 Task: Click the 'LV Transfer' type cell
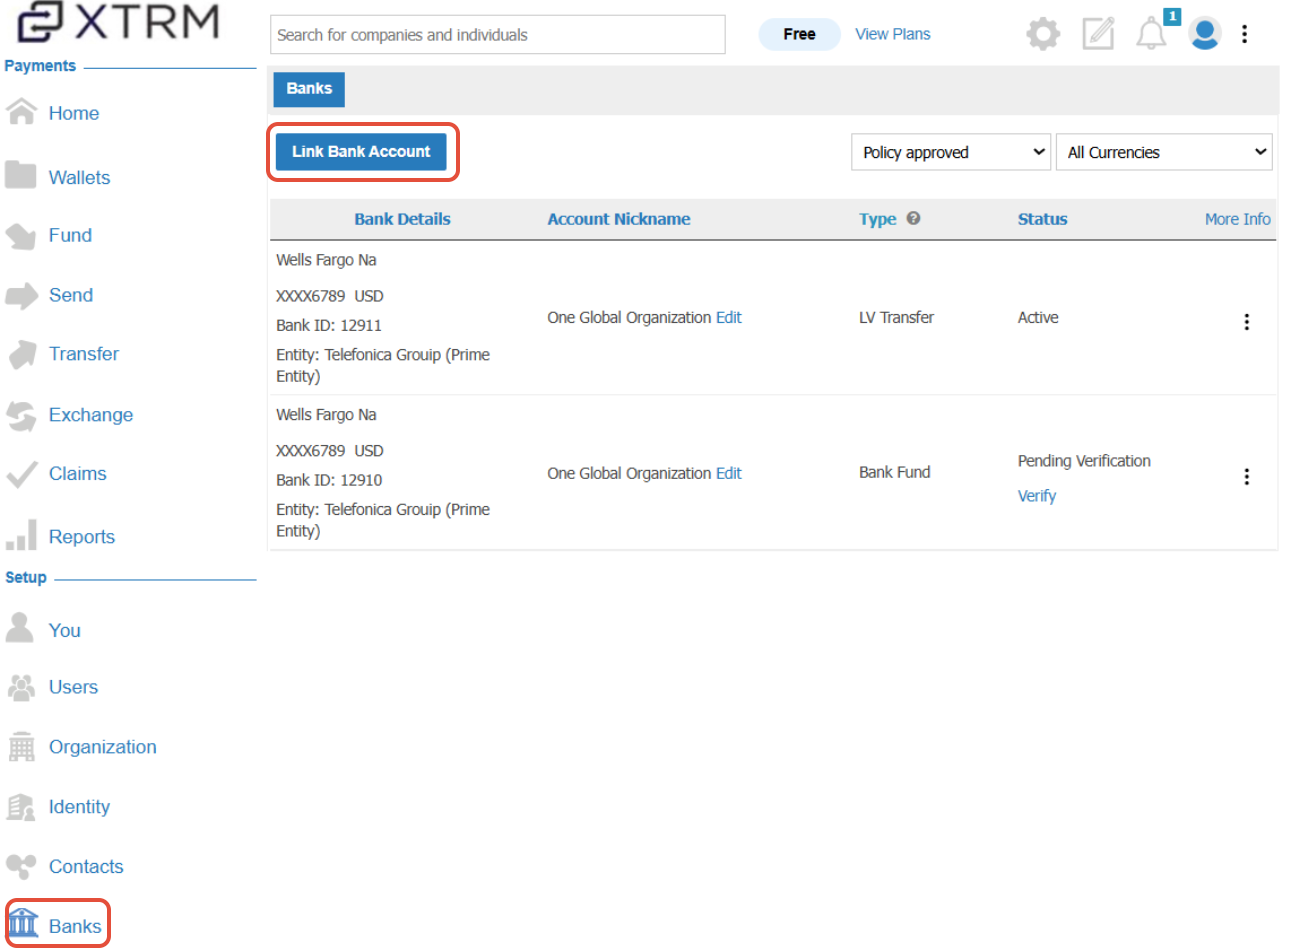click(896, 317)
